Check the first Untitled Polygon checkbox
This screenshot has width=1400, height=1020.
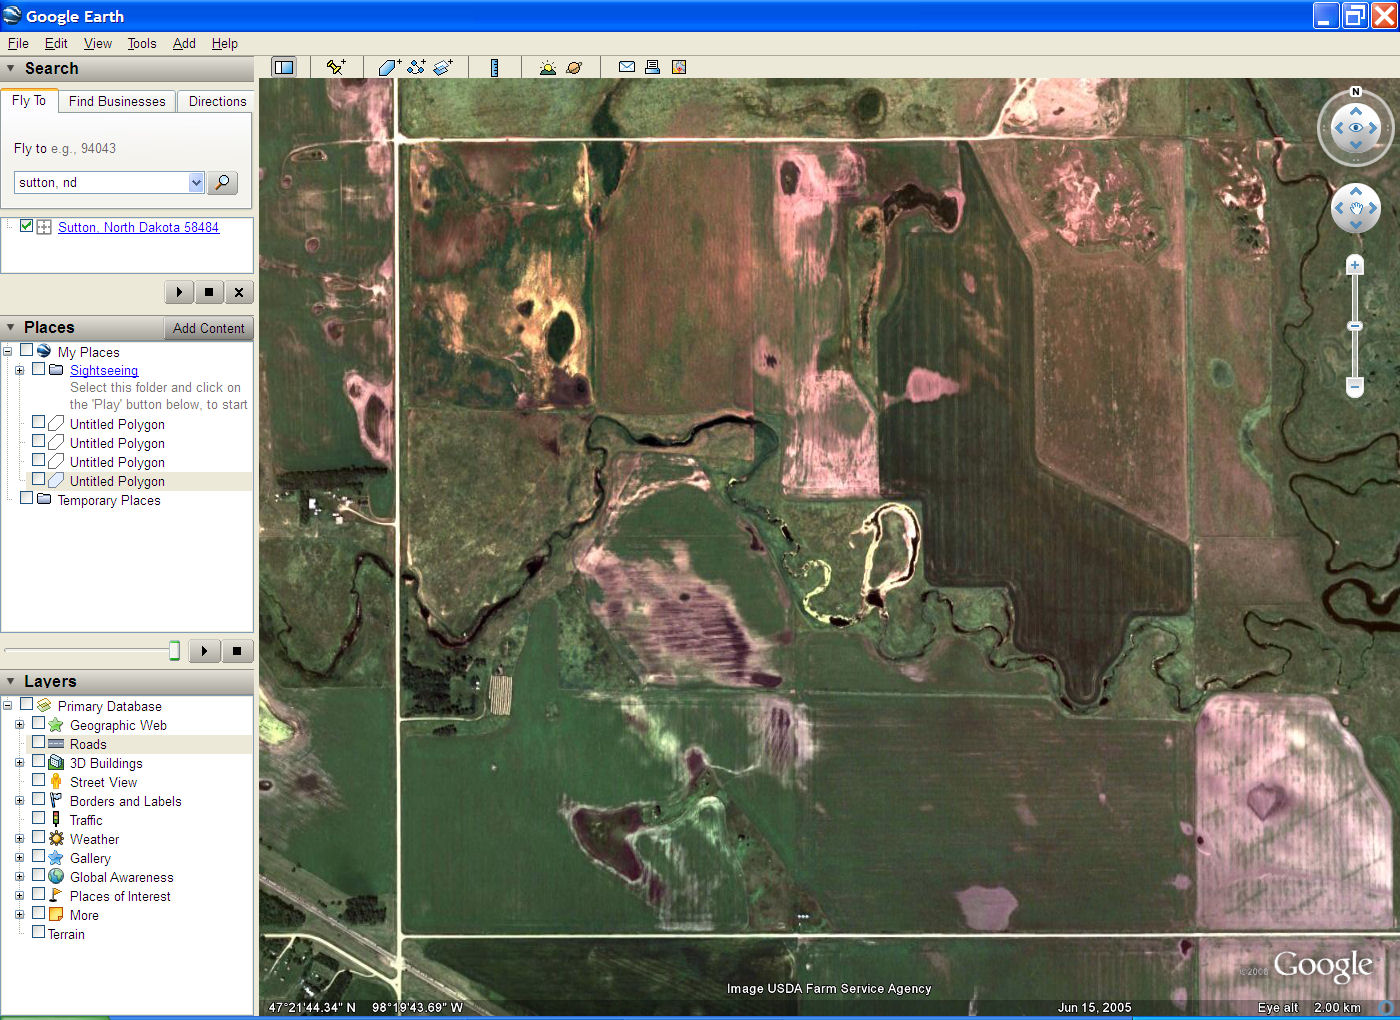[x=39, y=422]
